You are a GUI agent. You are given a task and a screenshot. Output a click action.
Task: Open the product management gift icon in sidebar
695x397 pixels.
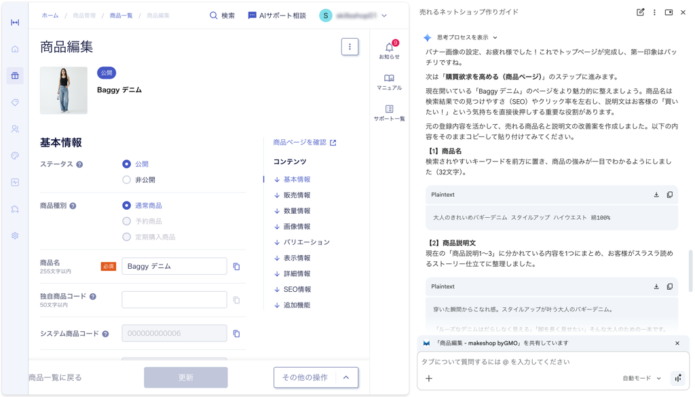[x=15, y=76]
